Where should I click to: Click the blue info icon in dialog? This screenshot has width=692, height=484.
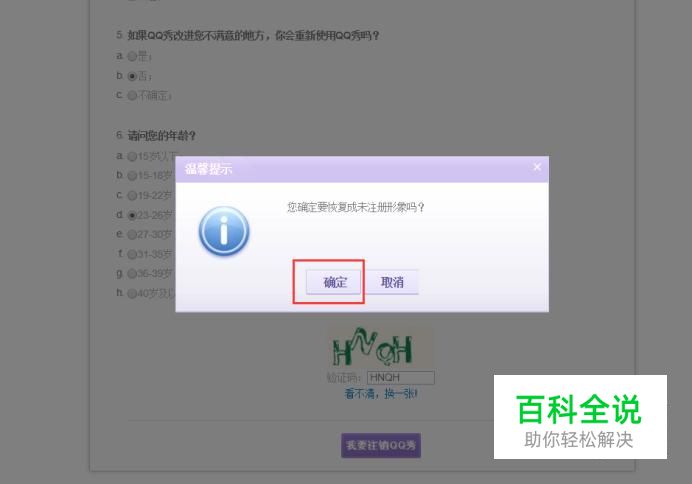(x=224, y=231)
